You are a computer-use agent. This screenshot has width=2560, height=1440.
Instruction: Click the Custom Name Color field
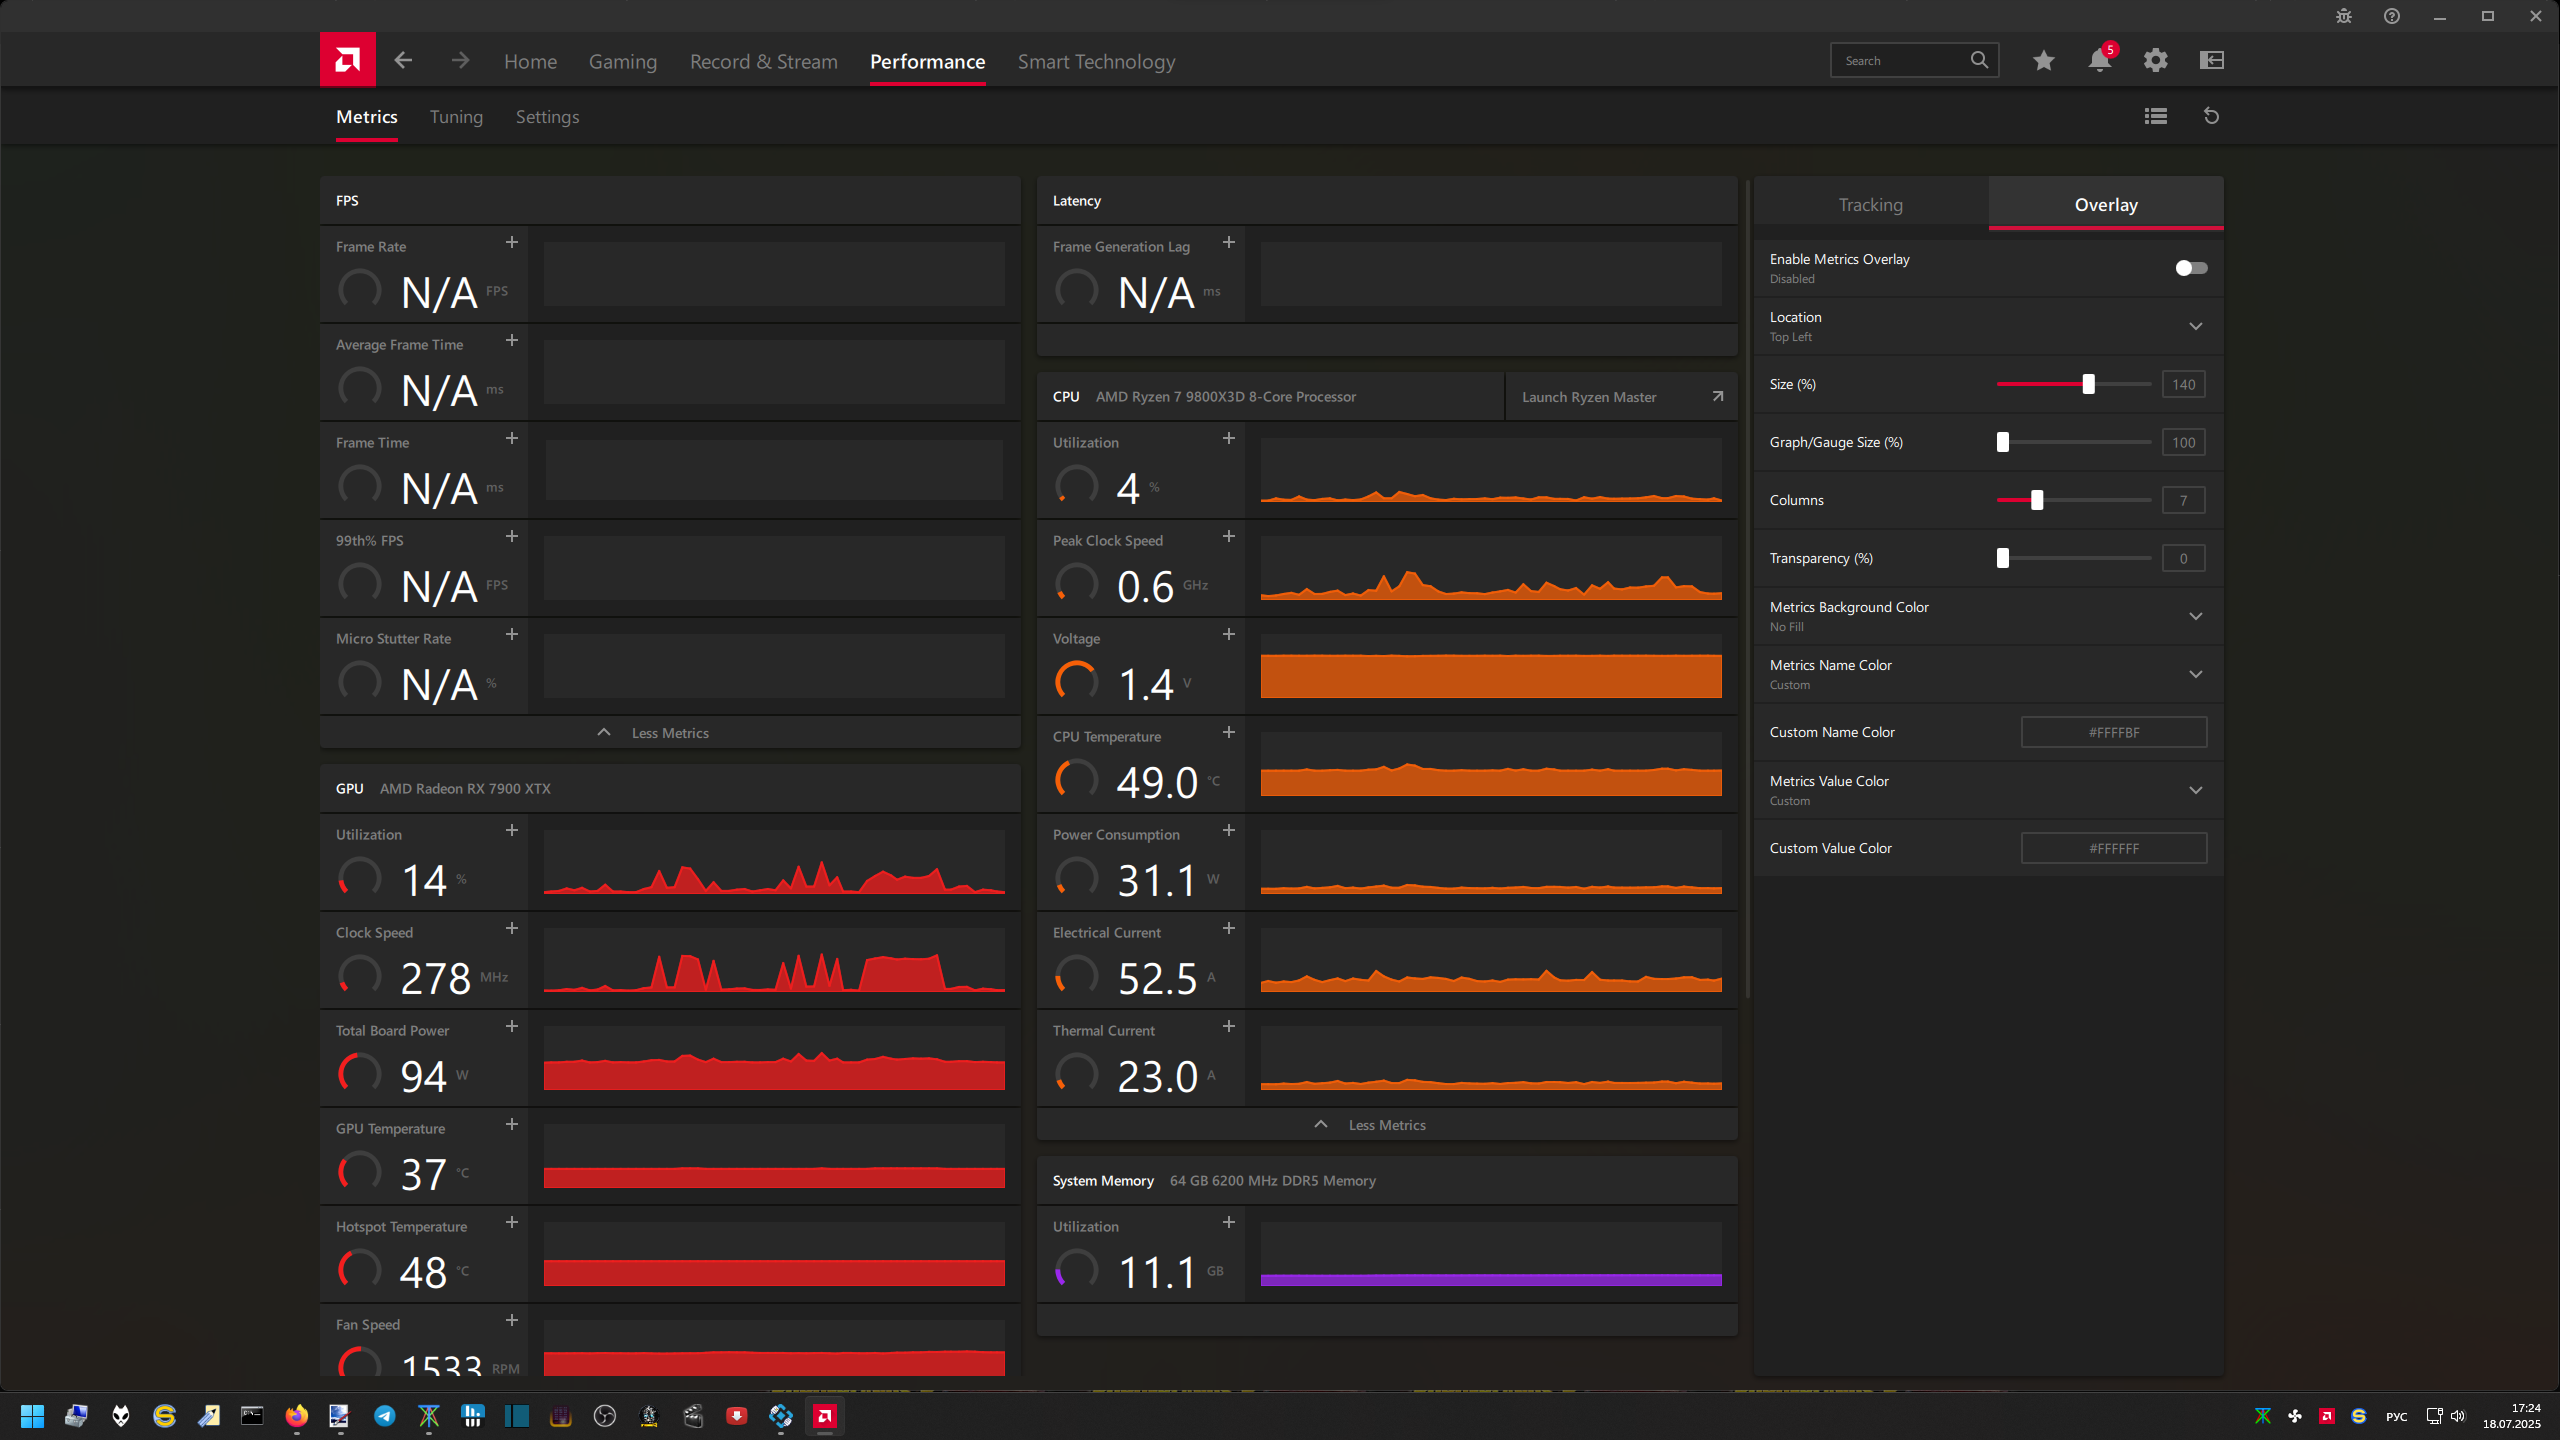pos(2113,732)
